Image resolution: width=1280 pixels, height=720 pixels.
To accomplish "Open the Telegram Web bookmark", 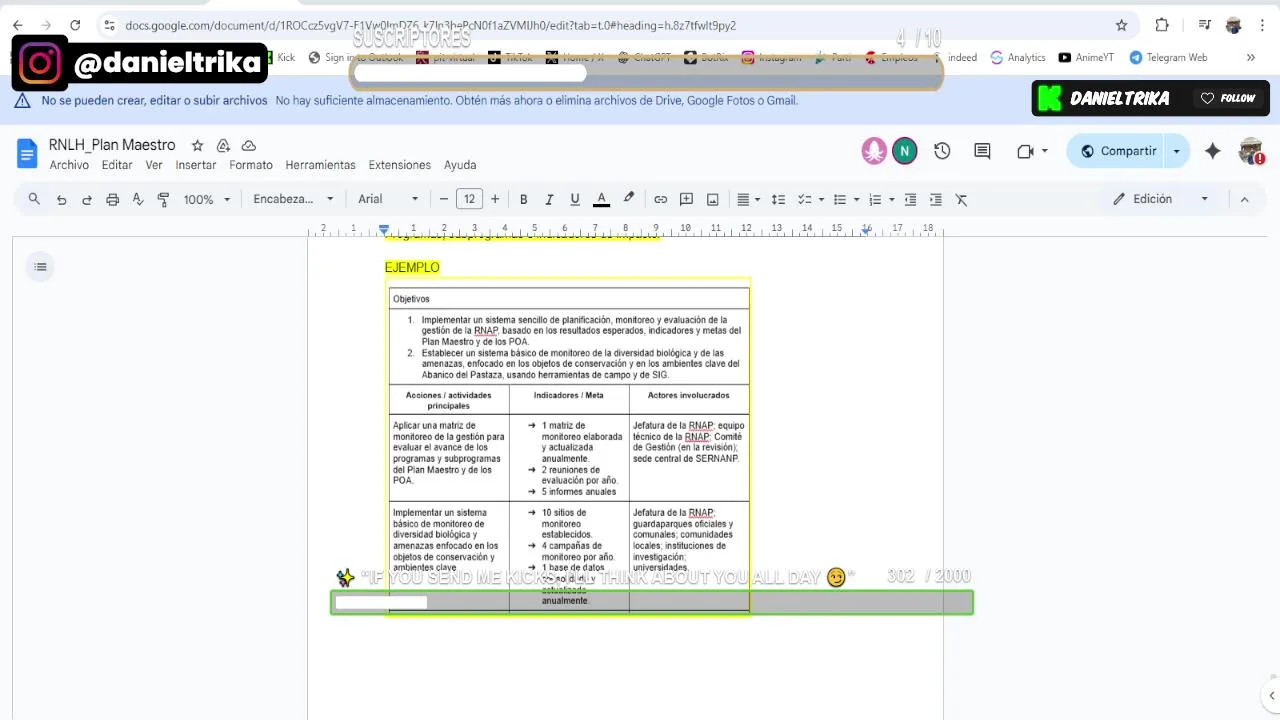I will coord(1168,57).
